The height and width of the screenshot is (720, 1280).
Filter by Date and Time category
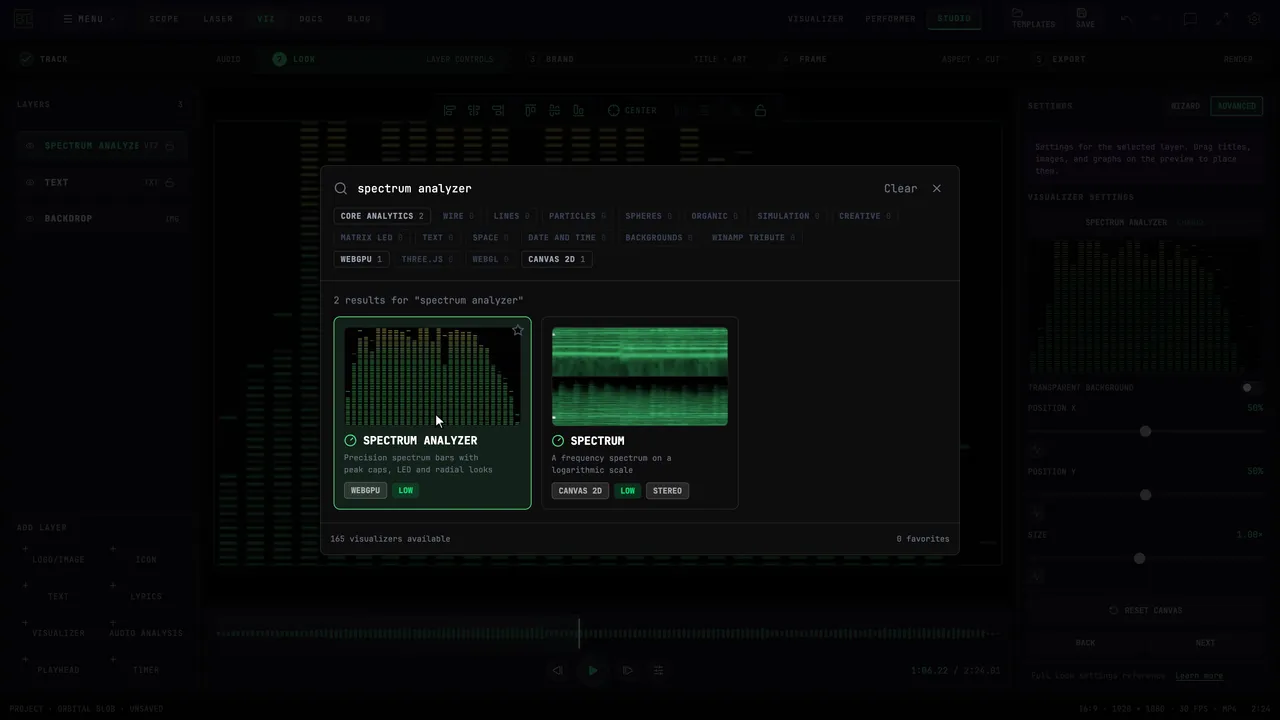[567, 238]
